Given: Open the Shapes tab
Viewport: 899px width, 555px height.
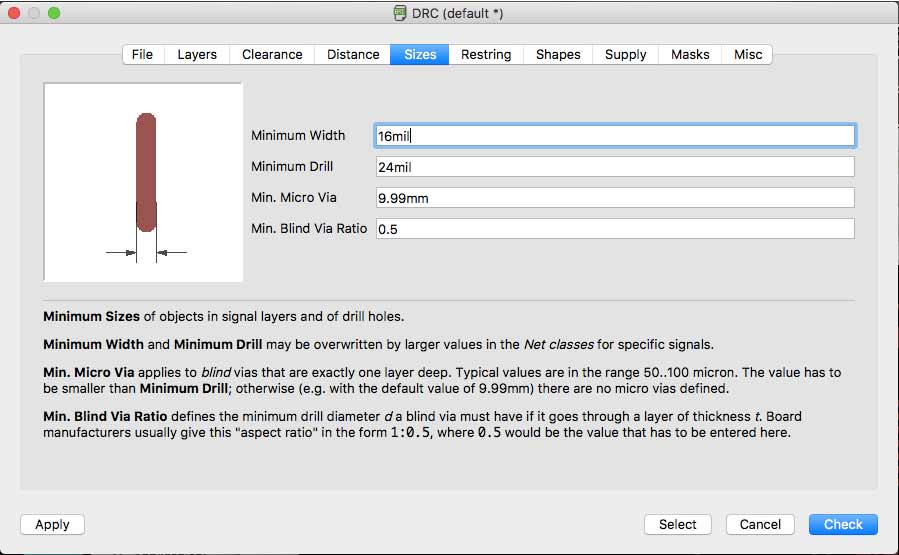Looking at the screenshot, I should pyautogui.click(x=558, y=54).
